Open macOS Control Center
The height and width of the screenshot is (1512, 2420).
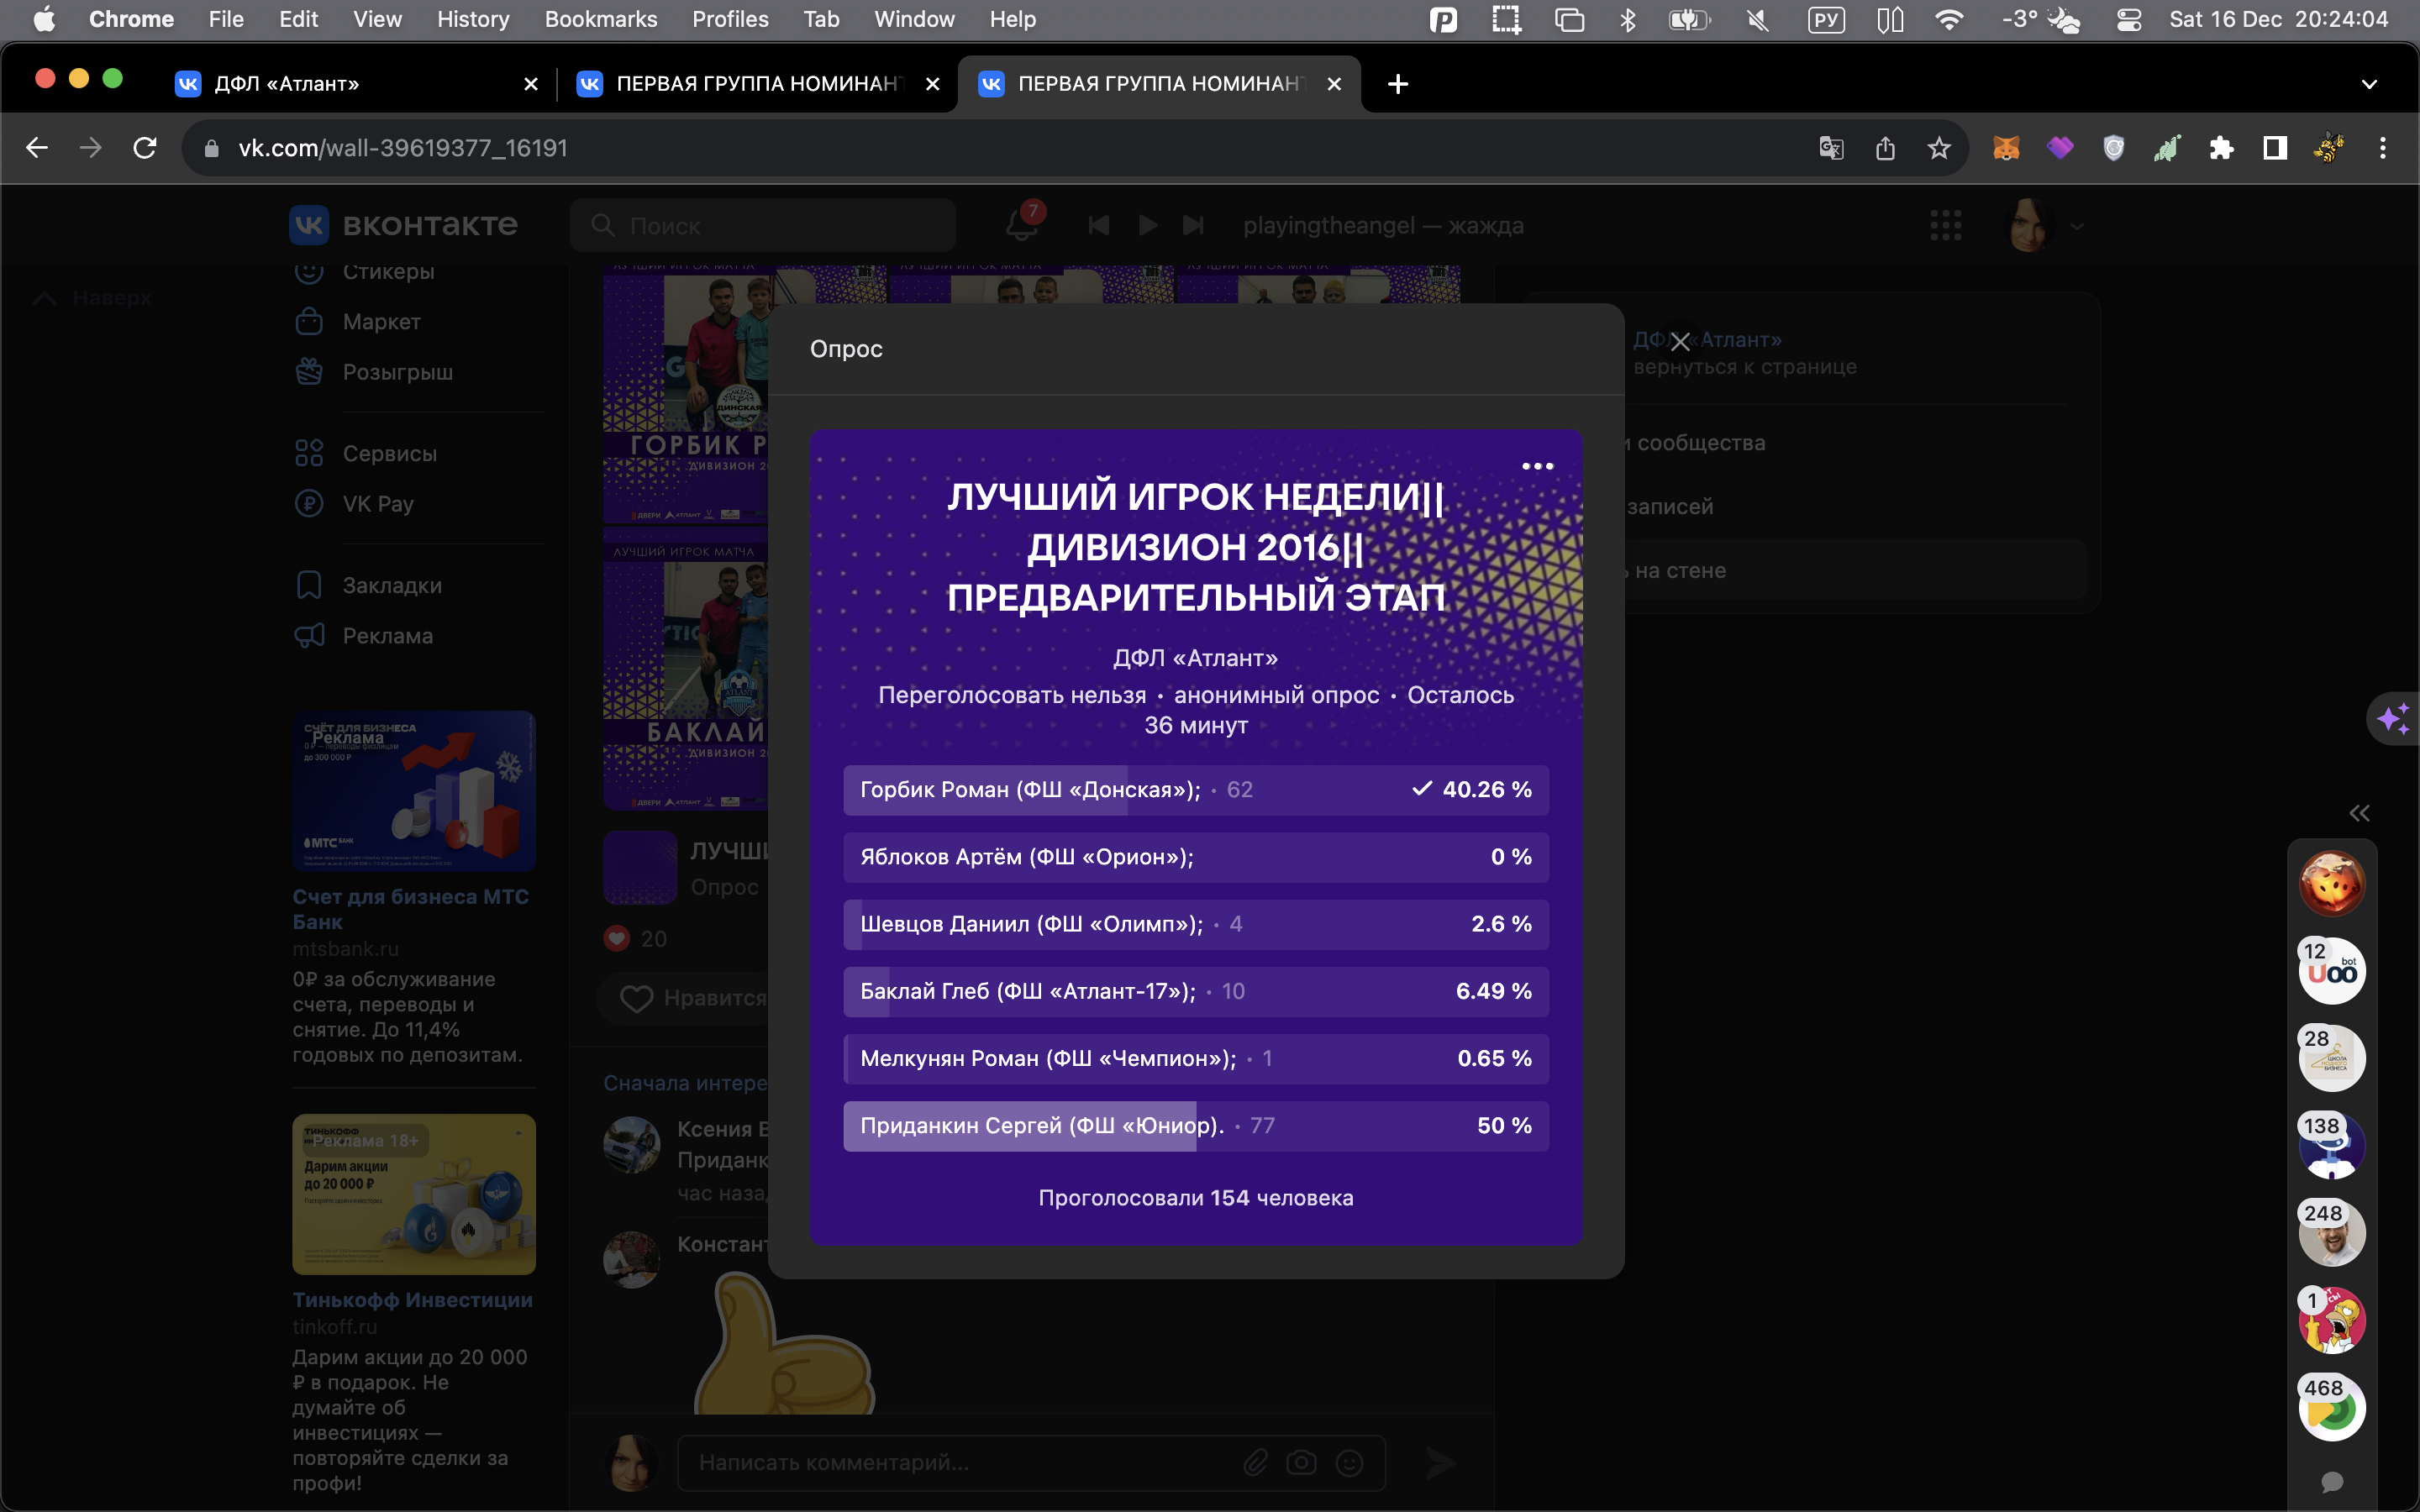[2129, 19]
